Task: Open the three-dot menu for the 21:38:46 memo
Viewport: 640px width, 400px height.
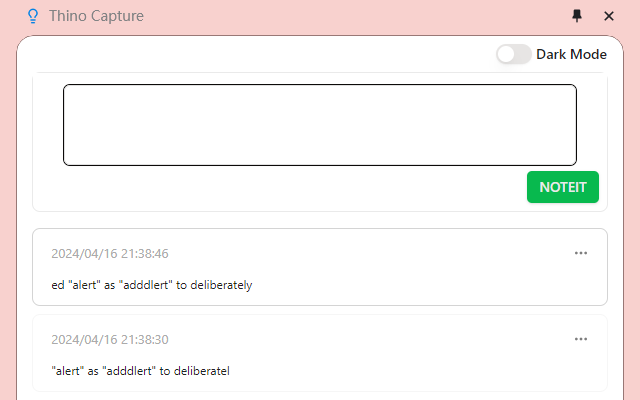Action: coord(581,253)
